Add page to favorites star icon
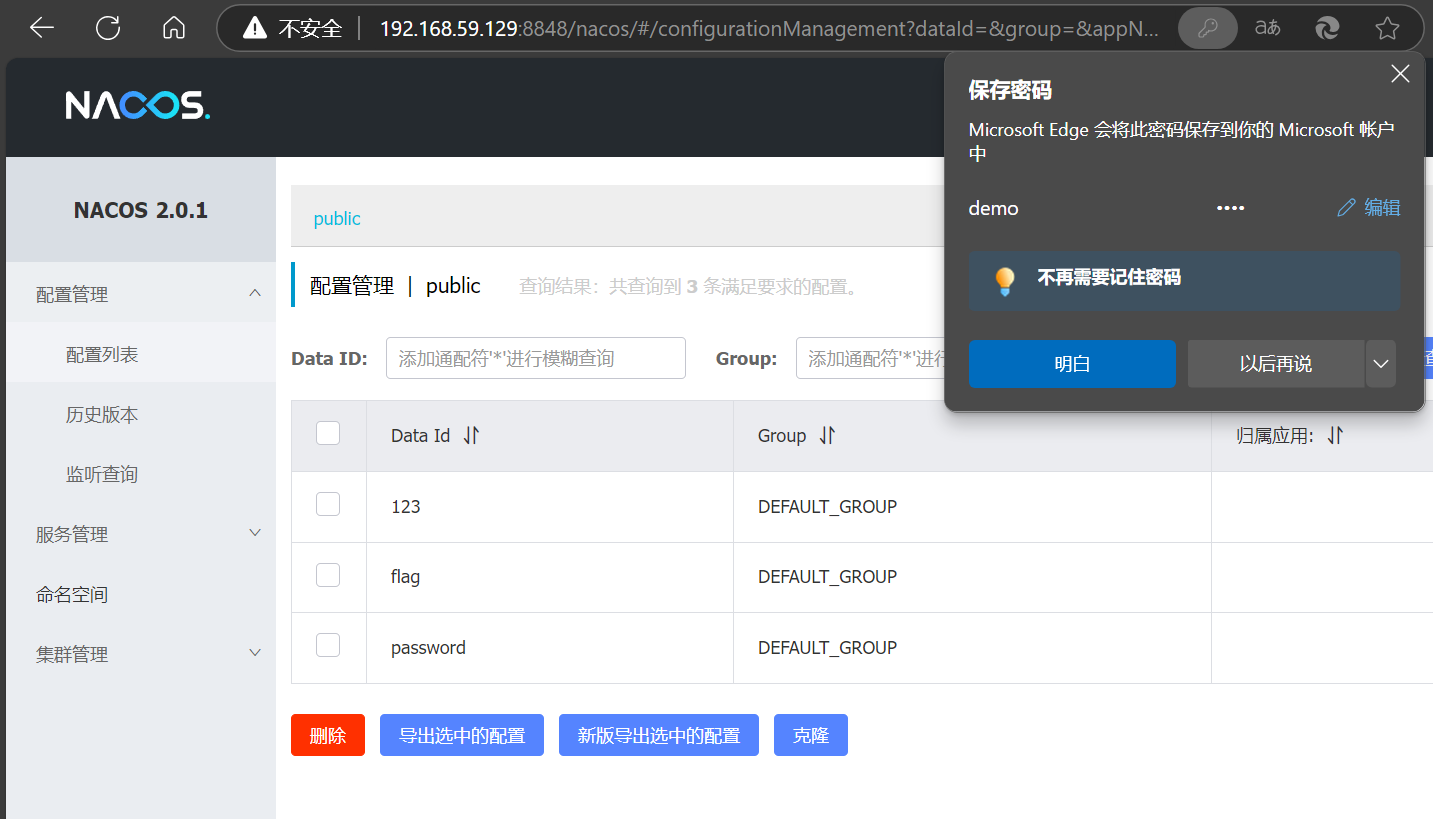The image size is (1433, 819). click(1387, 28)
